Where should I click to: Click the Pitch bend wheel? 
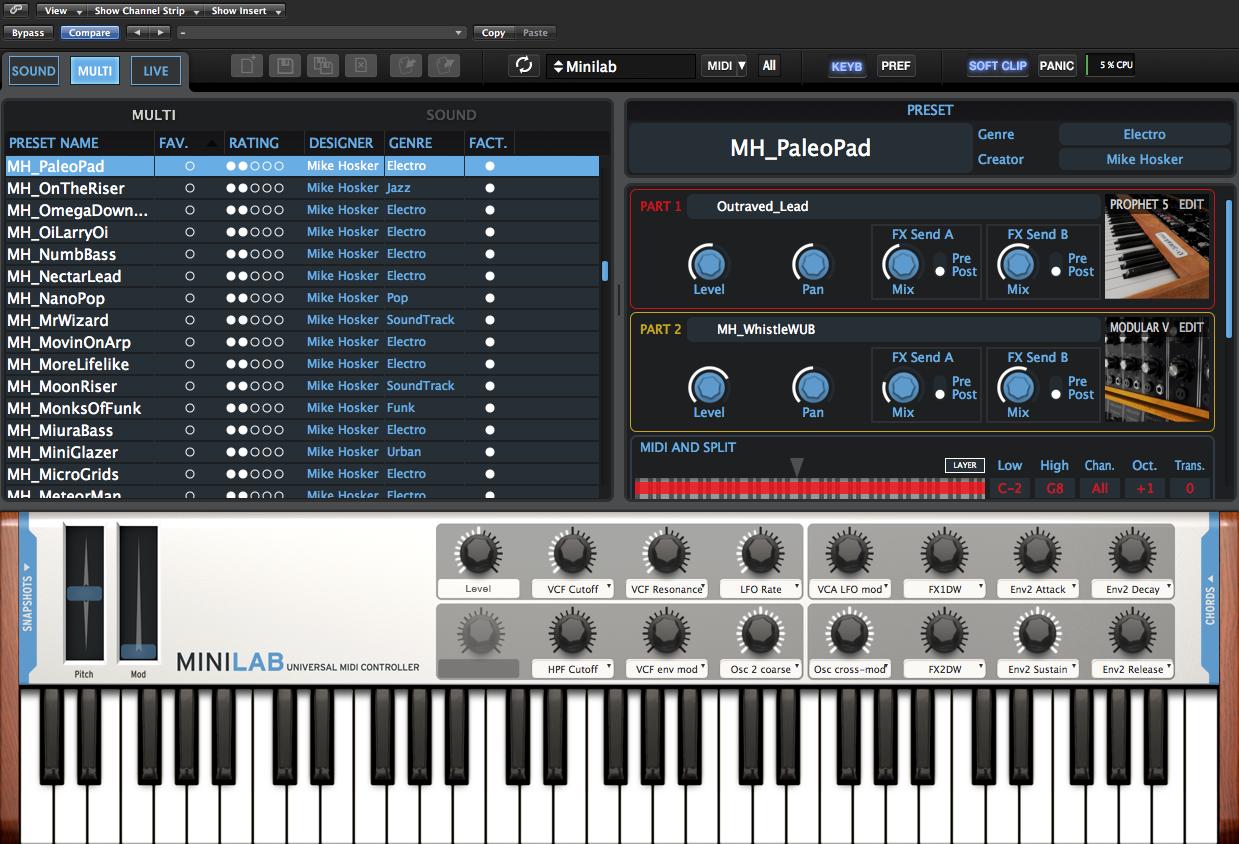[x=84, y=592]
